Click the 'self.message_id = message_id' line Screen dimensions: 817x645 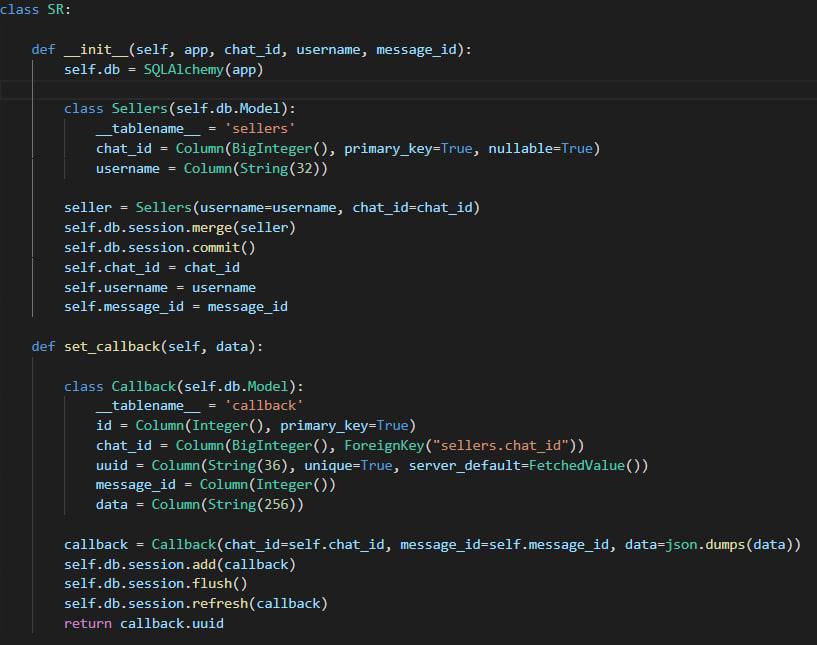click(176, 306)
